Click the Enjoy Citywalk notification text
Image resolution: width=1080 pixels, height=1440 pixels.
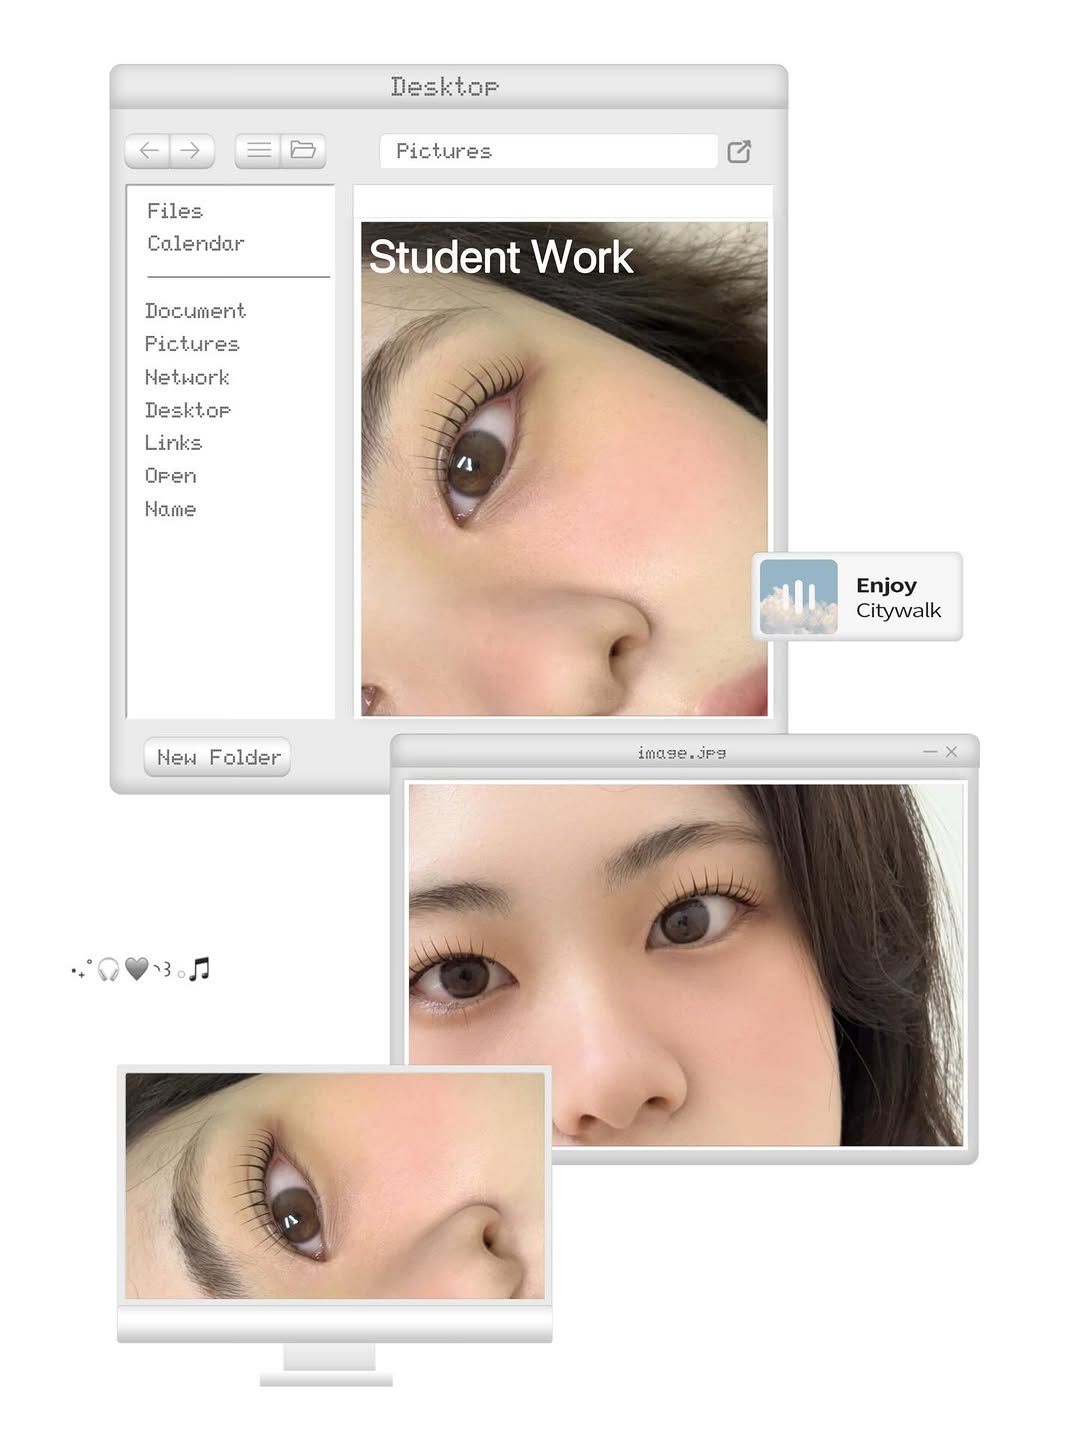(x=898, y=597)
